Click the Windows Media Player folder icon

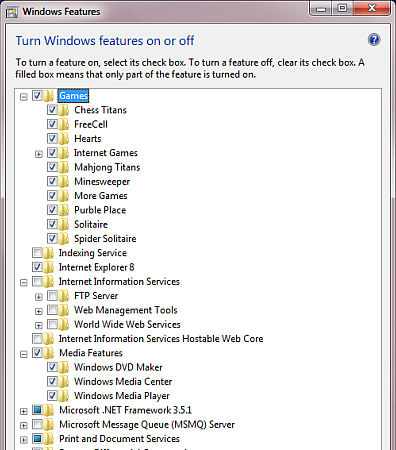pyautogui.click(x=64, y=396)
